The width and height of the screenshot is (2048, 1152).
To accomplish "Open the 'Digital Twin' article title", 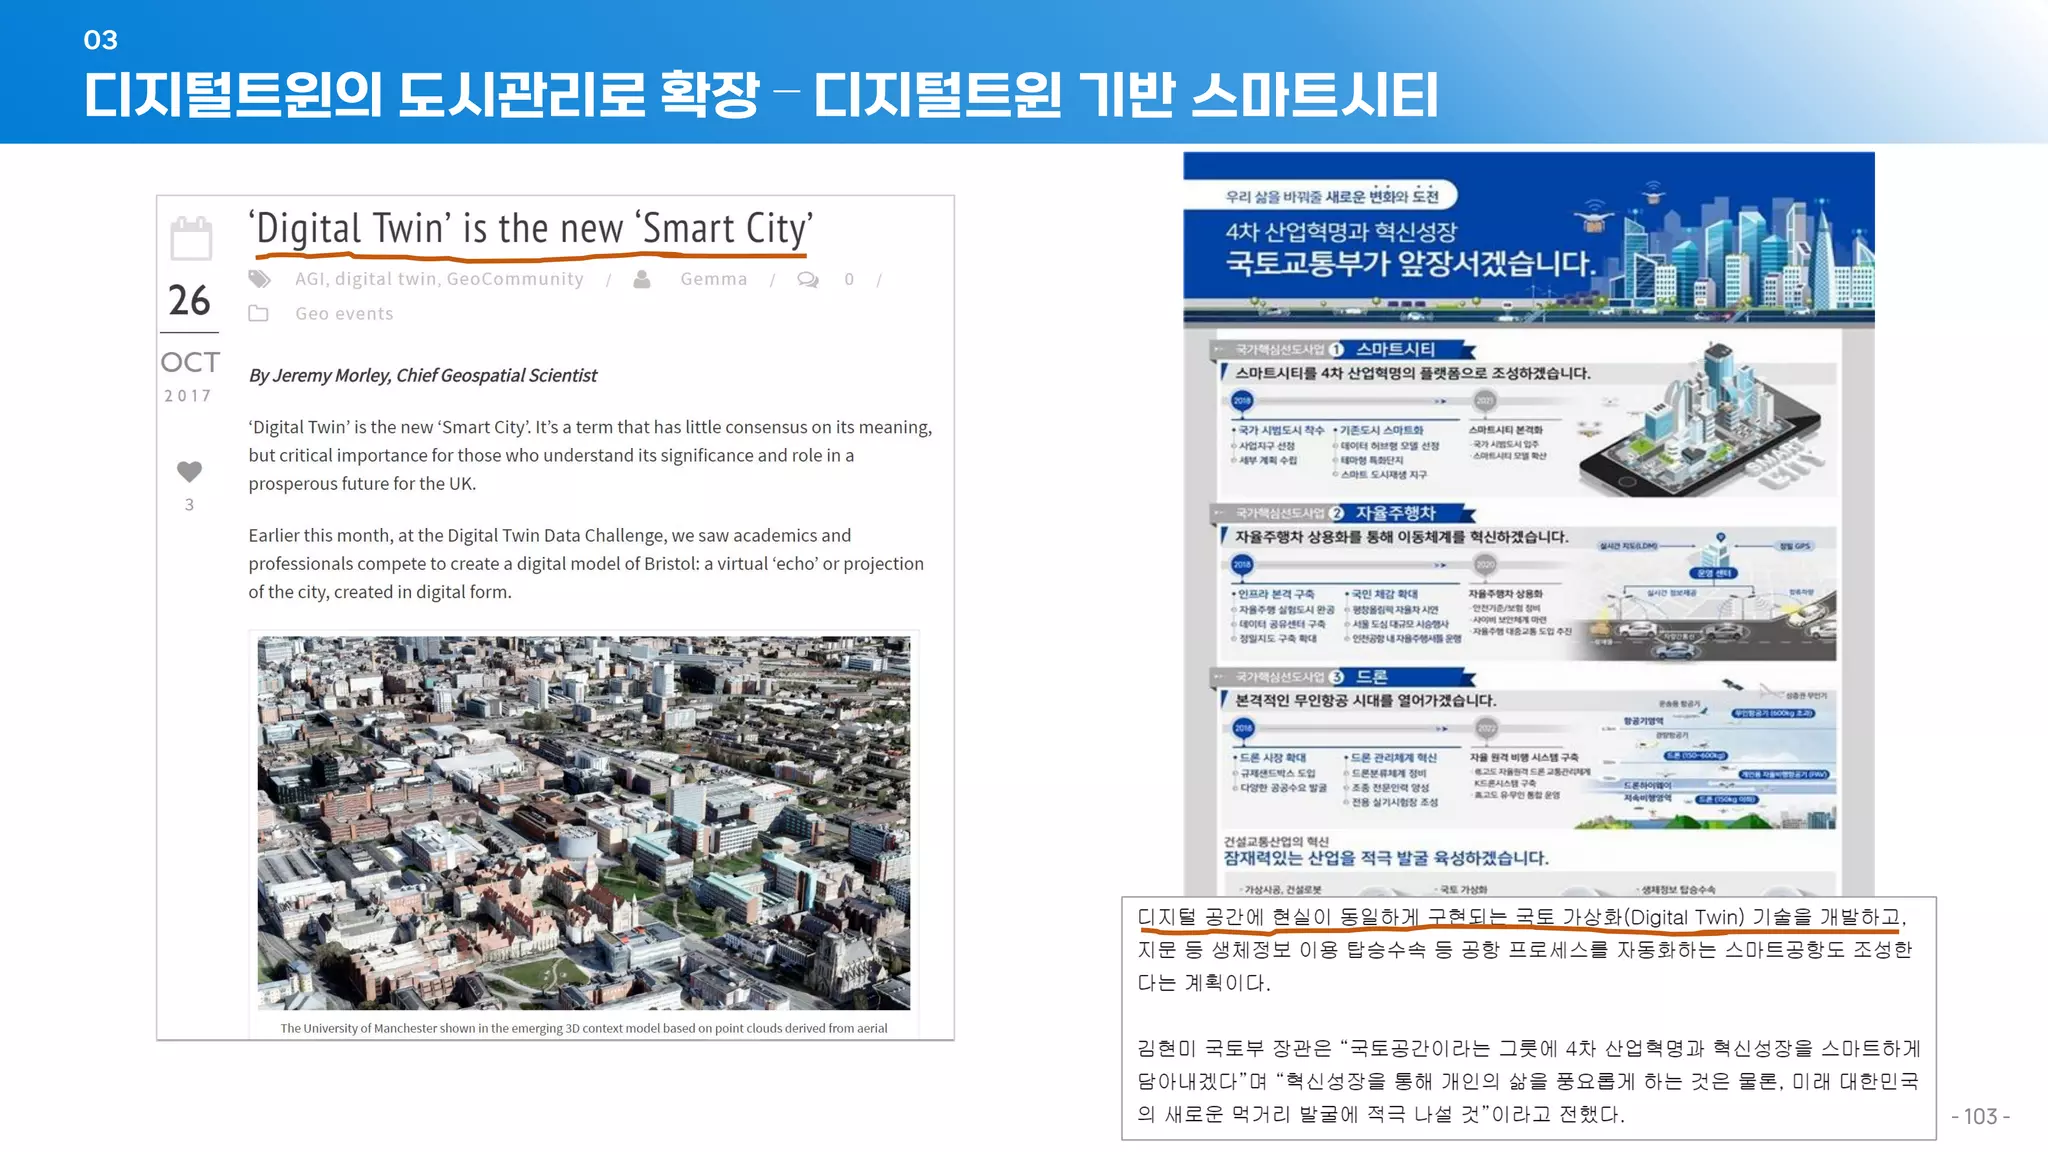I will (530, 229).
